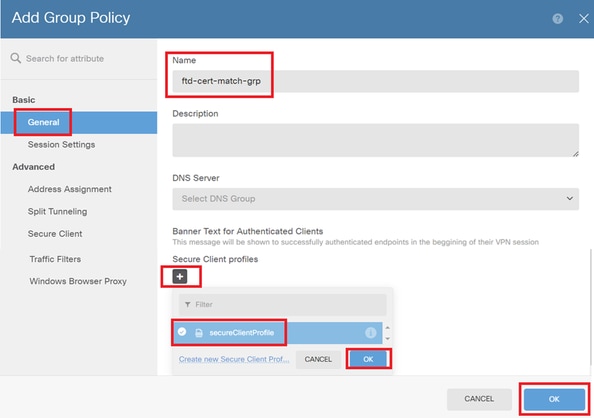This screenshot has width=594, height=418.
Task: Click the Create new Secure Client Profile link
Action: [234, 359]
